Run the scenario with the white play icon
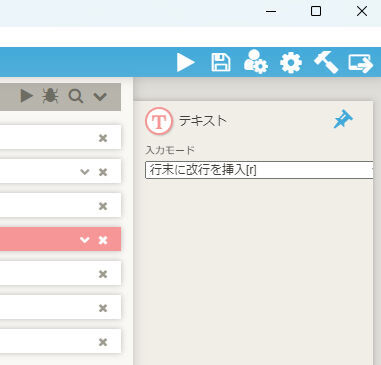Viewport: 381px width, 365px height. pos(186,62)
